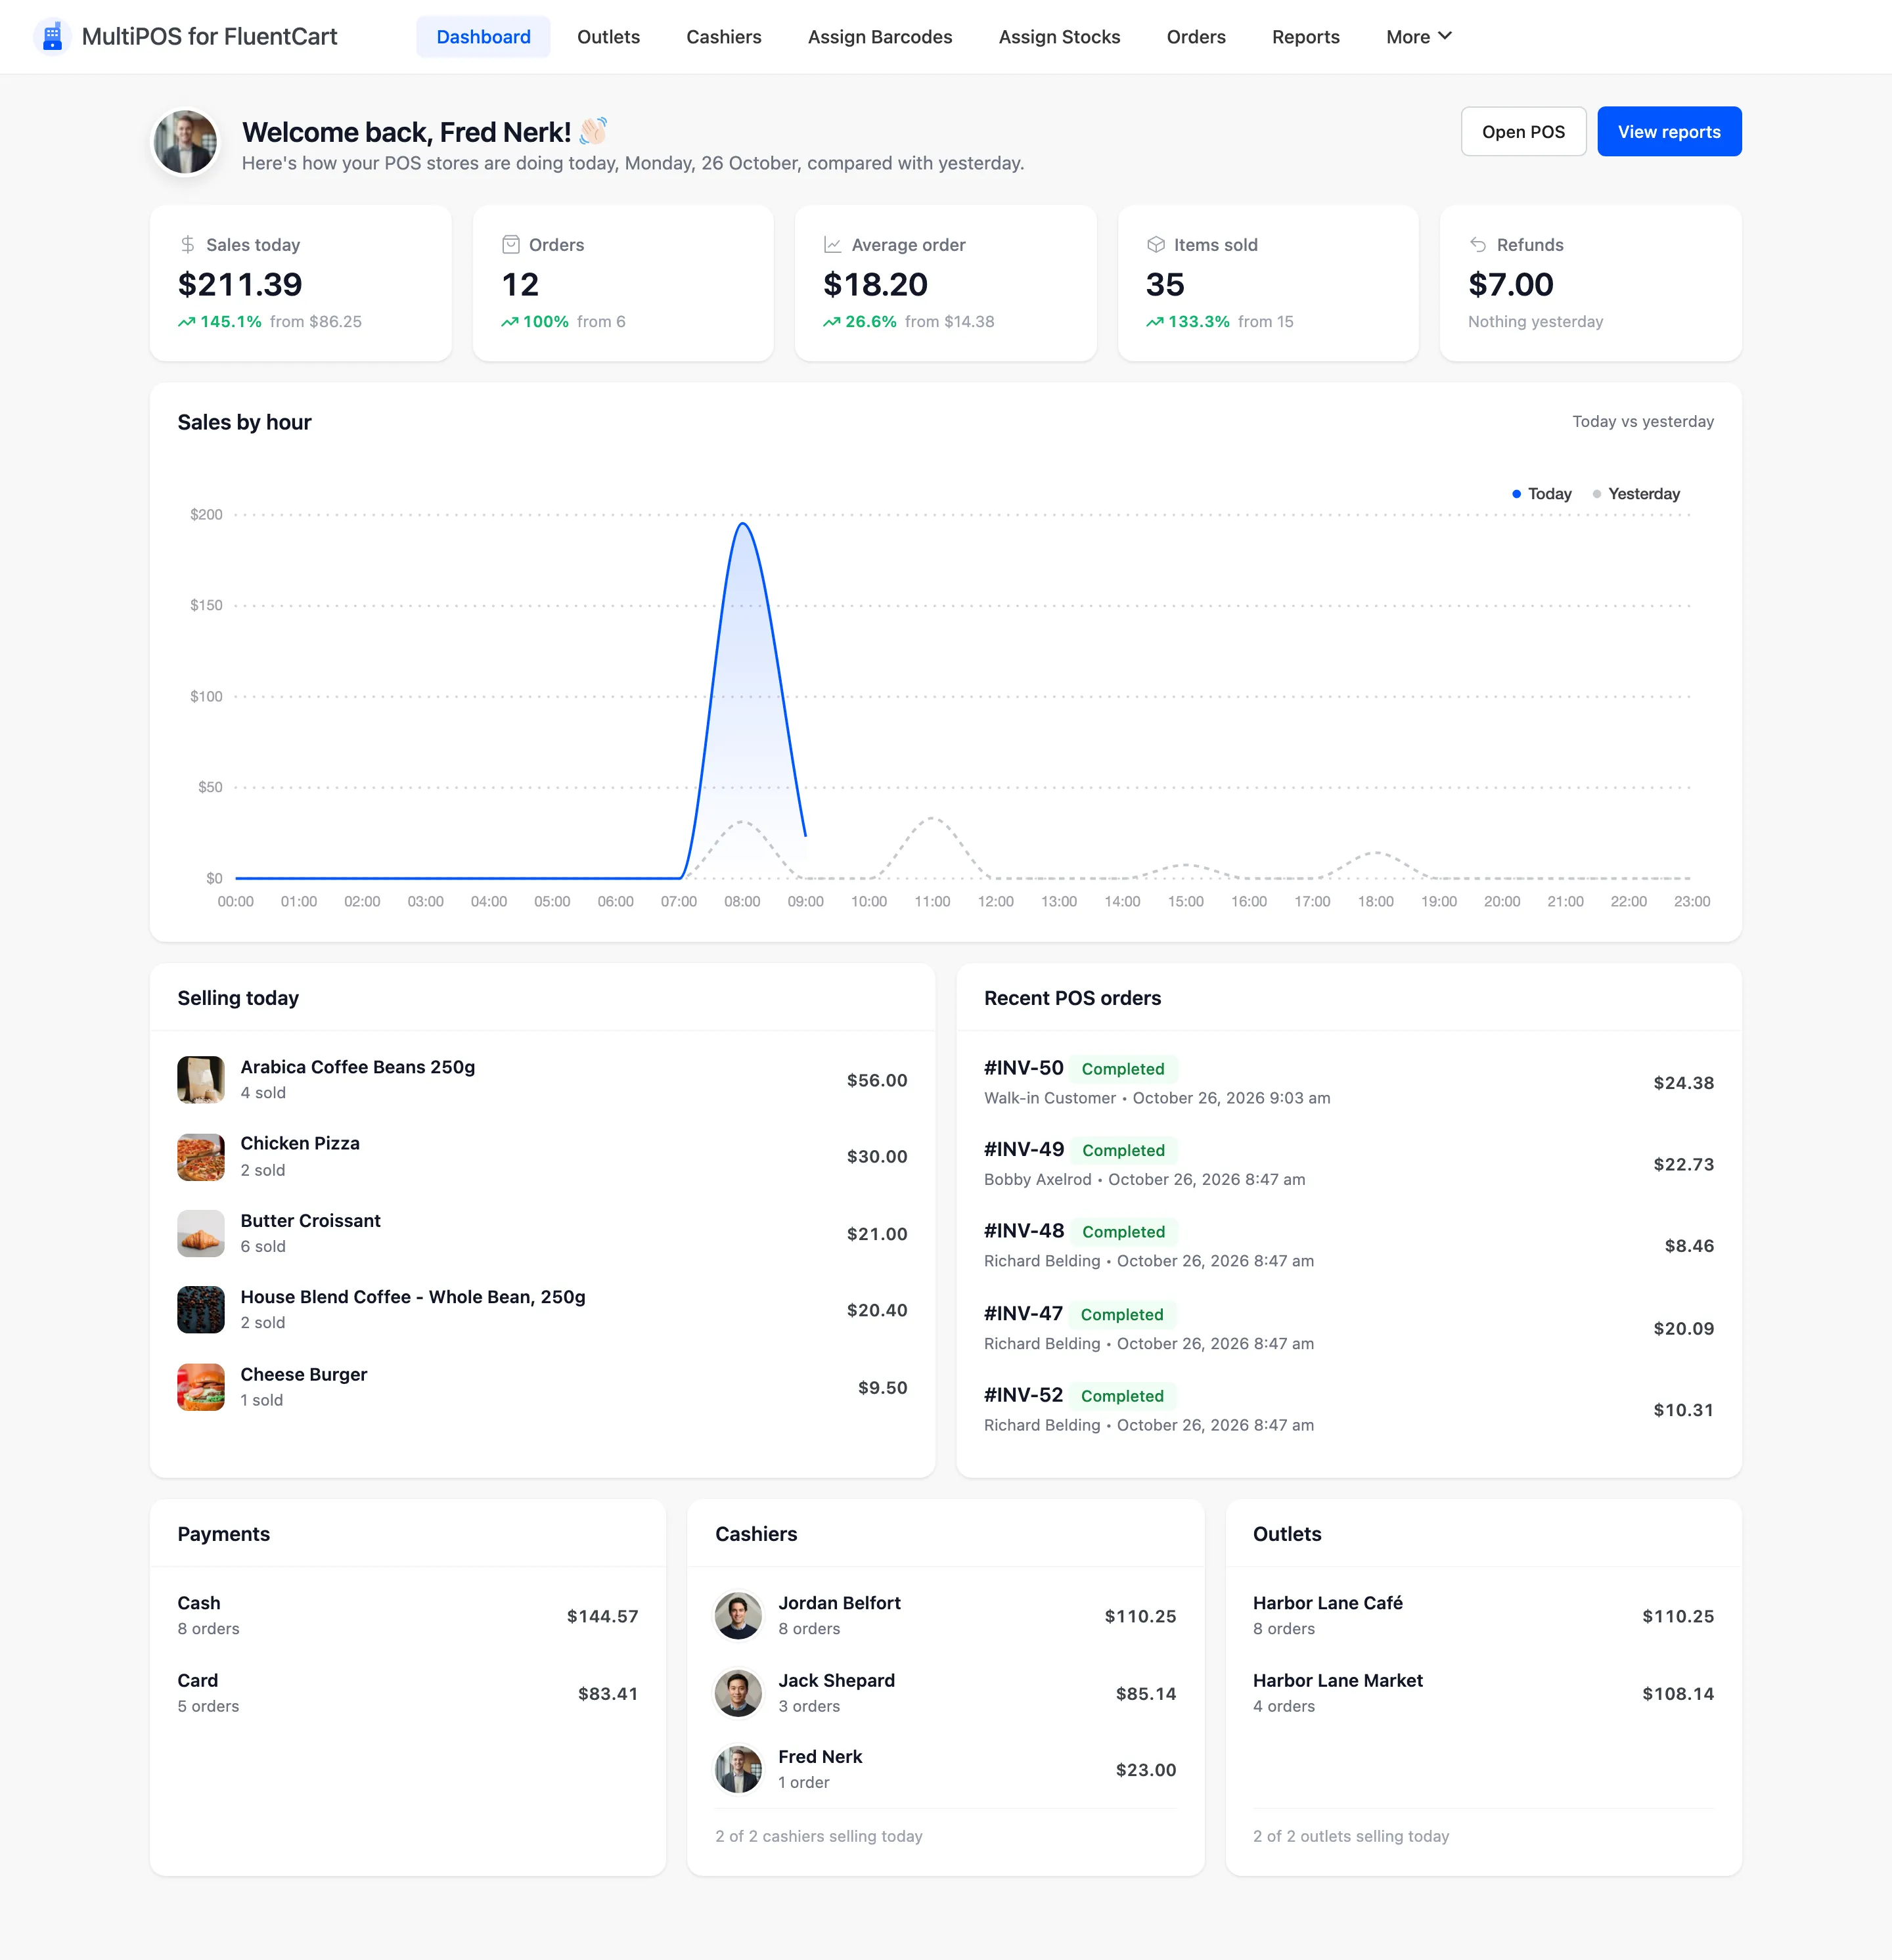The width and height of the screenshot is (1892, 1960).
Task: Click the Cheese Burger product thumbnail
Action: tap(201, 1387)
